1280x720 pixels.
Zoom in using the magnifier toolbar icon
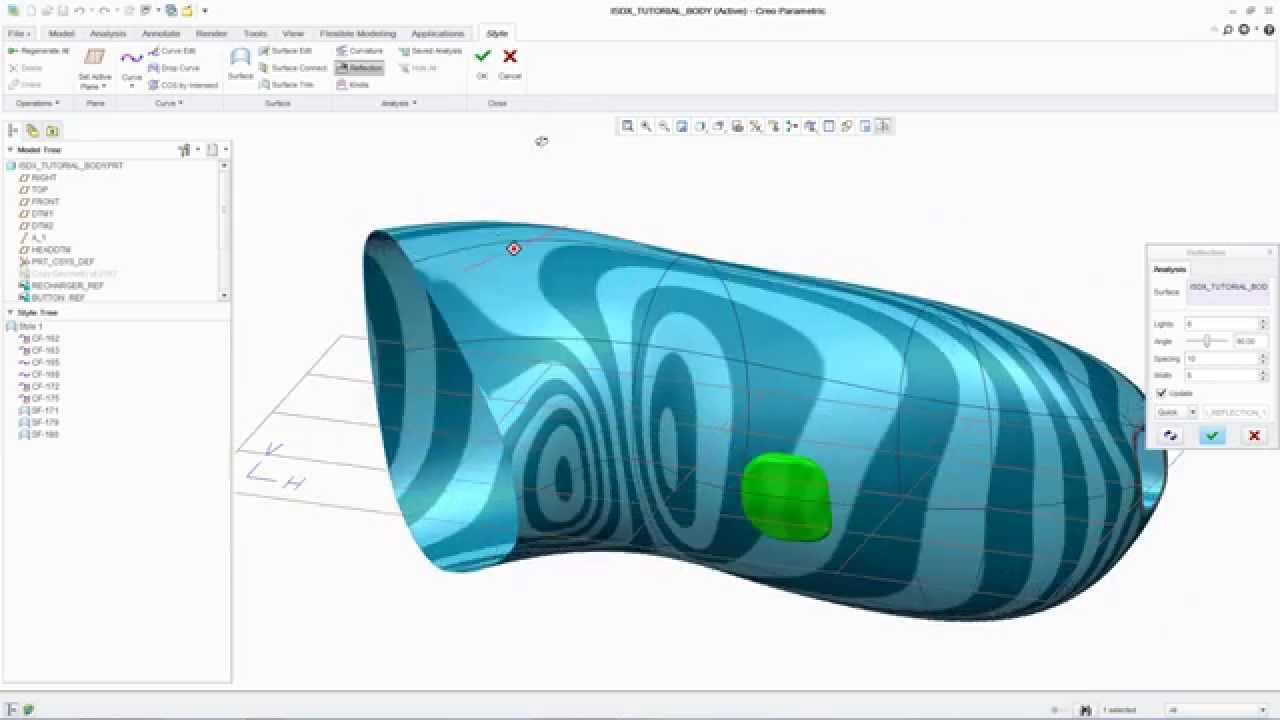pos(643,126)
